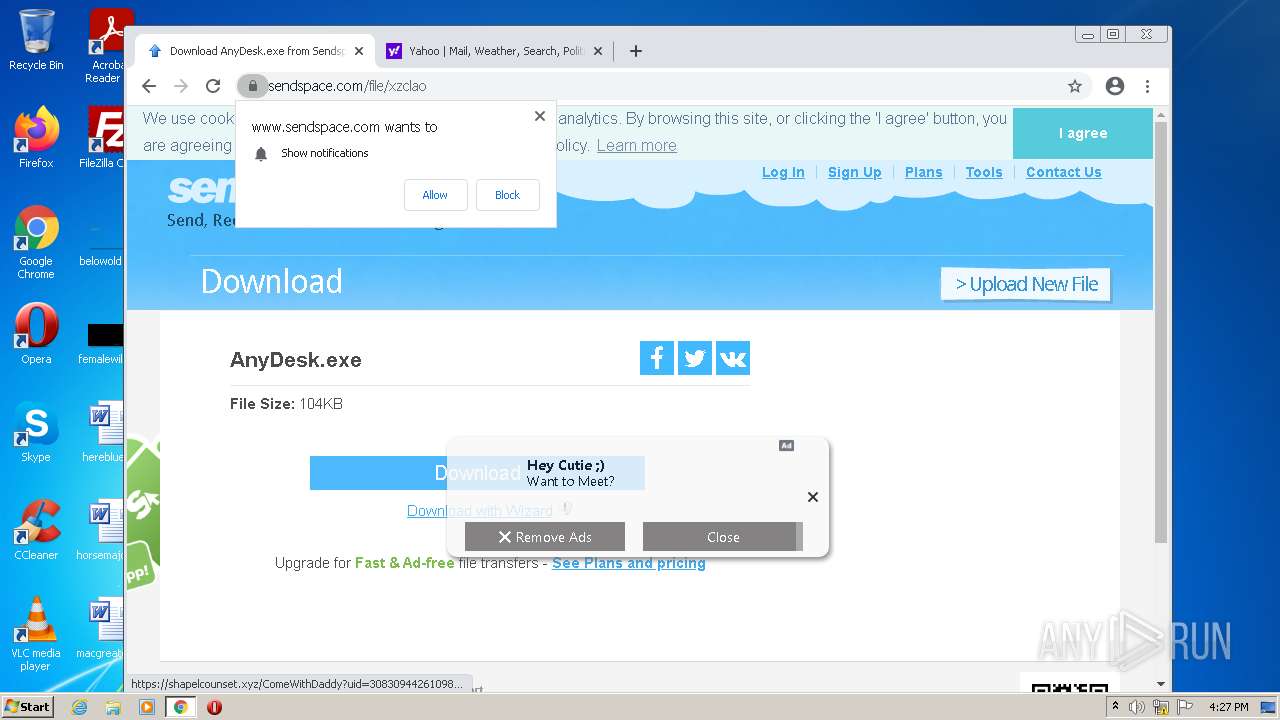Open the Windows Start menu
This screenshot has width=1280, height=720.
click(x=27, y=706)
